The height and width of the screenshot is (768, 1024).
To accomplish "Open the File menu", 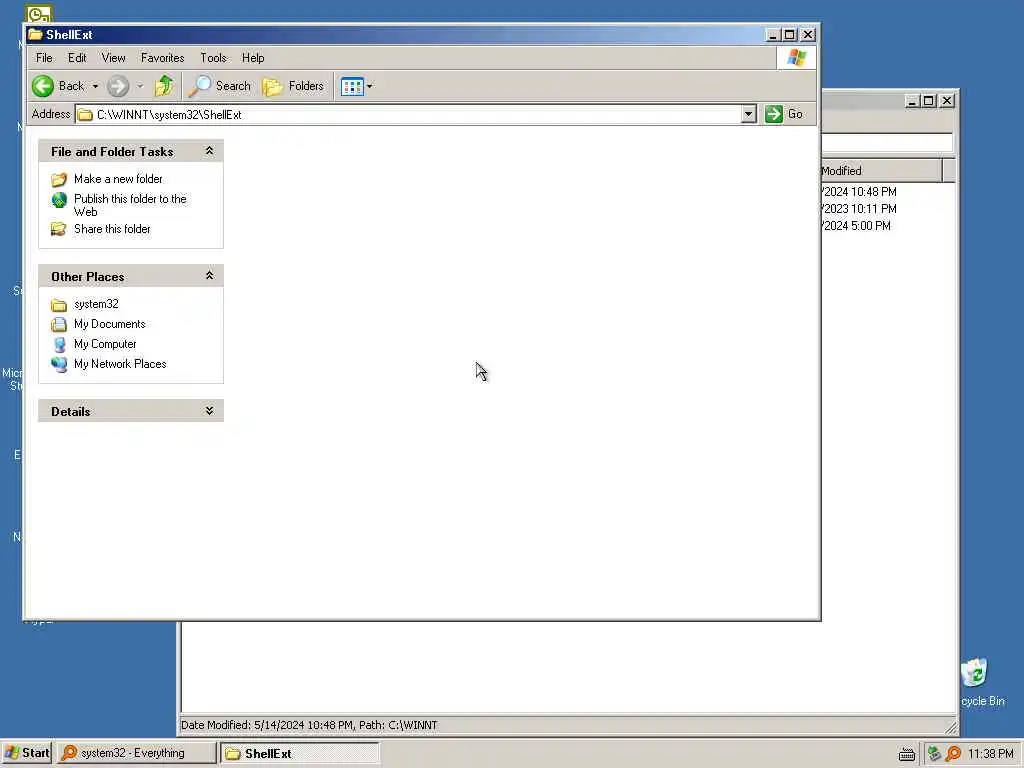I will 44,57.
